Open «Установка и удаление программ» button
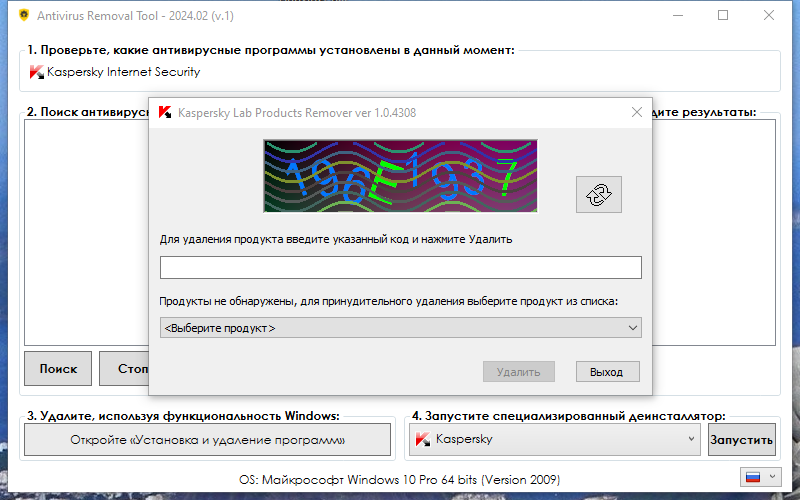The height and width of the screenshot is (500, 800). [x=208, y=439]
